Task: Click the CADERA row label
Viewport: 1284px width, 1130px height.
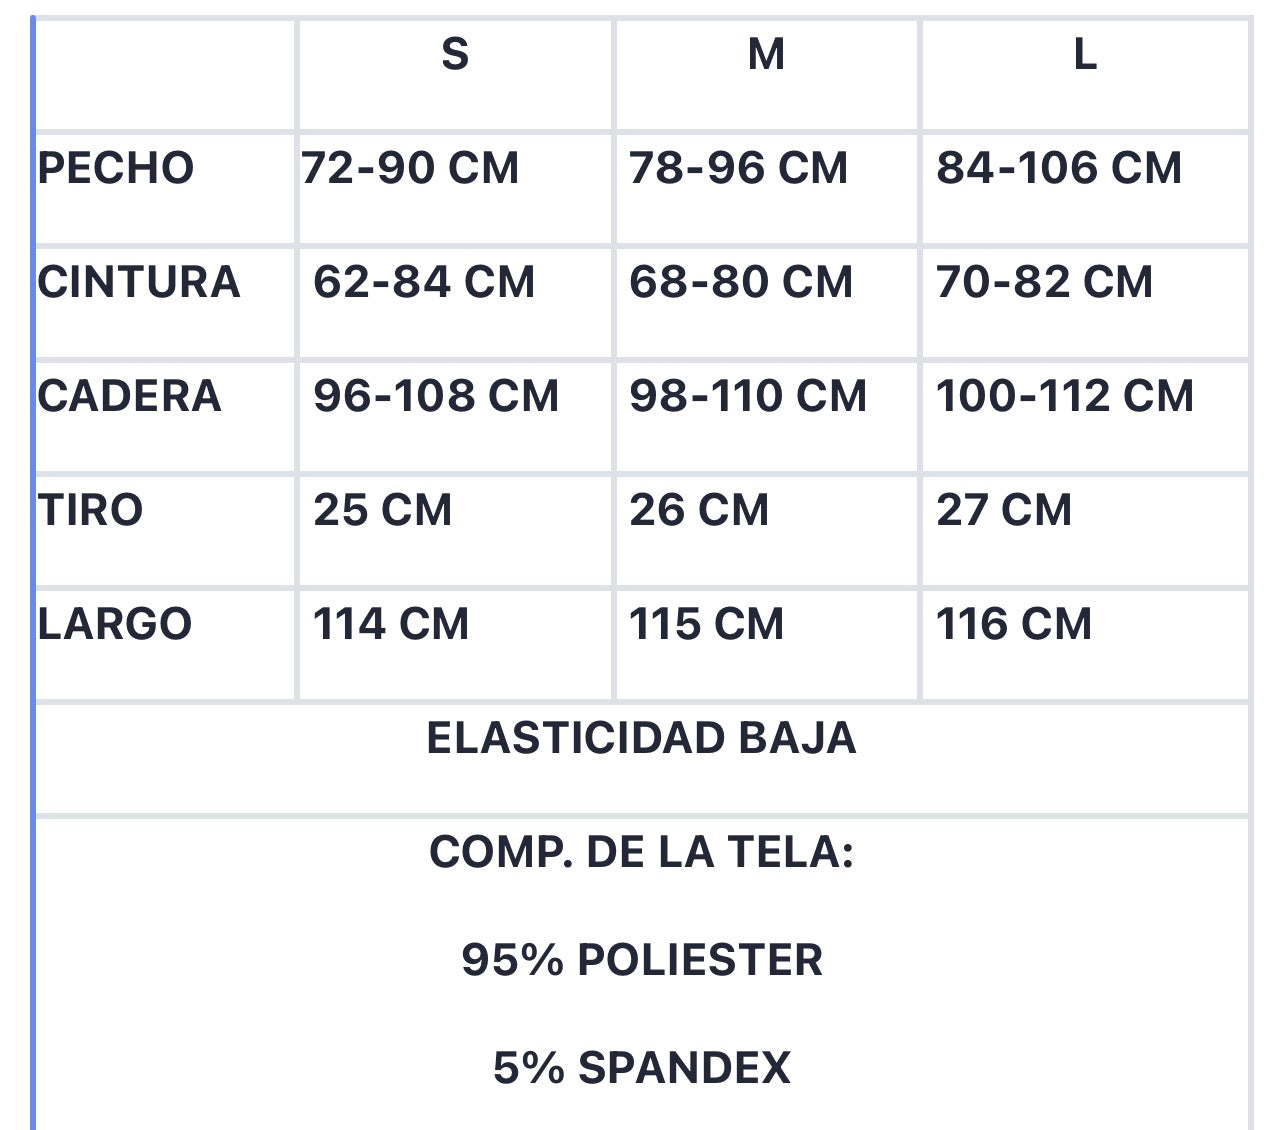Action: (x=129, y=396)
